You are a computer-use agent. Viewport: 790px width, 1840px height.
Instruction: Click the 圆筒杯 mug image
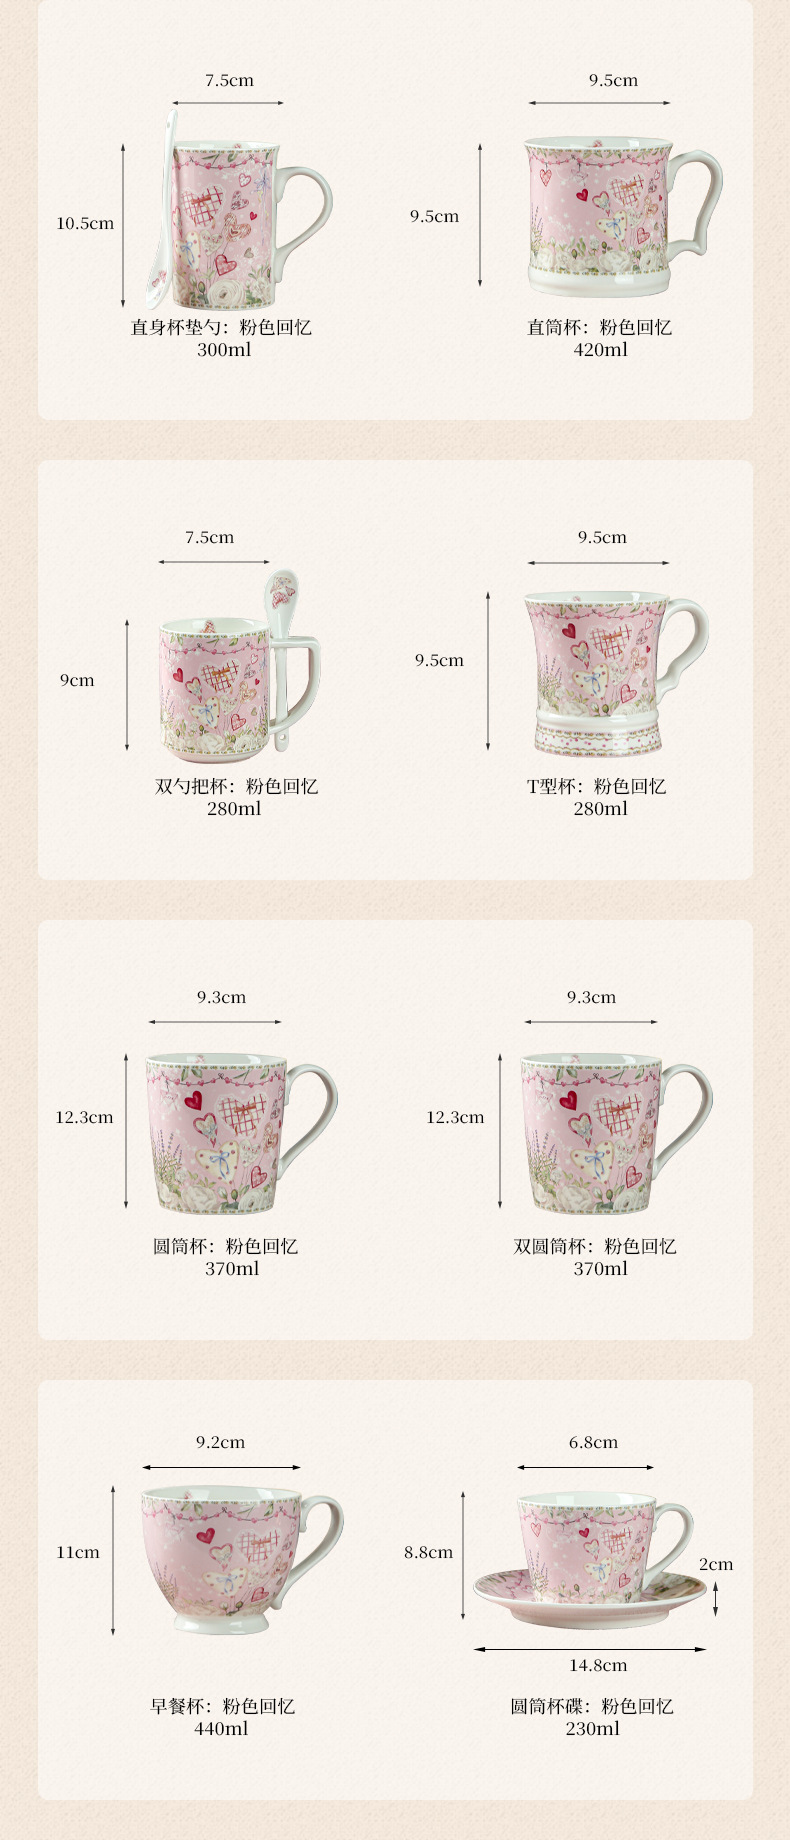pos(241,1133)
